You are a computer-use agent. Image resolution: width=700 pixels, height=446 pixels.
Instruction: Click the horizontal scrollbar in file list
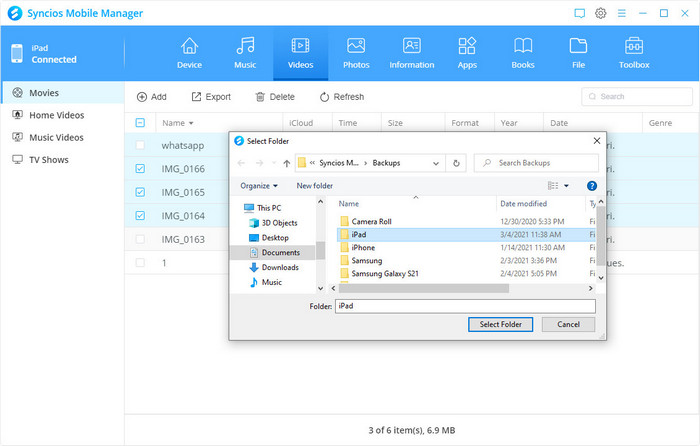(x=423, y=288)
